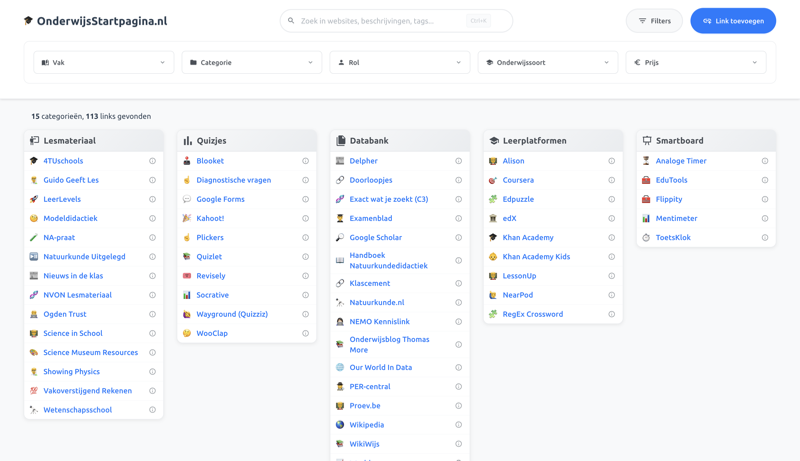The height and width of the screenshot is (461, 800).
Task: Open the WikiWijs link
Action: tap(364, 444)
